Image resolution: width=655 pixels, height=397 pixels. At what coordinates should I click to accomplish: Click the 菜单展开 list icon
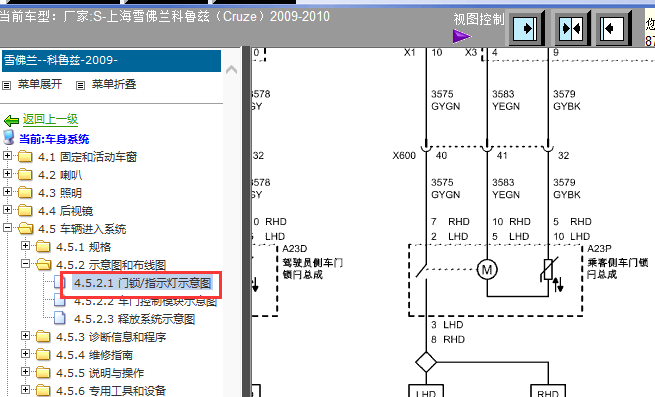pyautogui.click(x=6, y=86)
